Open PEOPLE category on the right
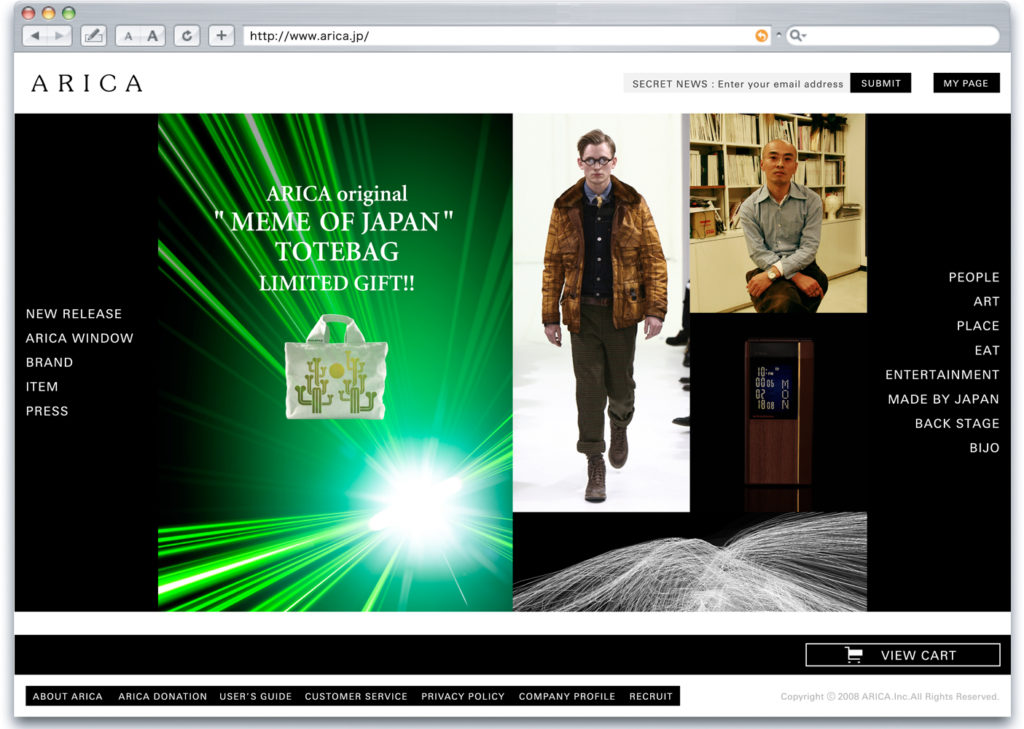 pos(974,277)
